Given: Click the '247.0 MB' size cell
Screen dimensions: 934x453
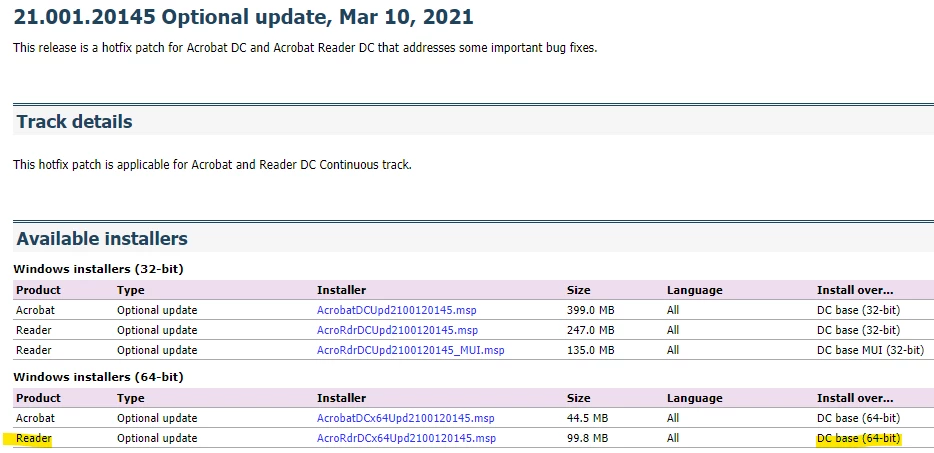Looking at the screenshot, I should (590, 330).
